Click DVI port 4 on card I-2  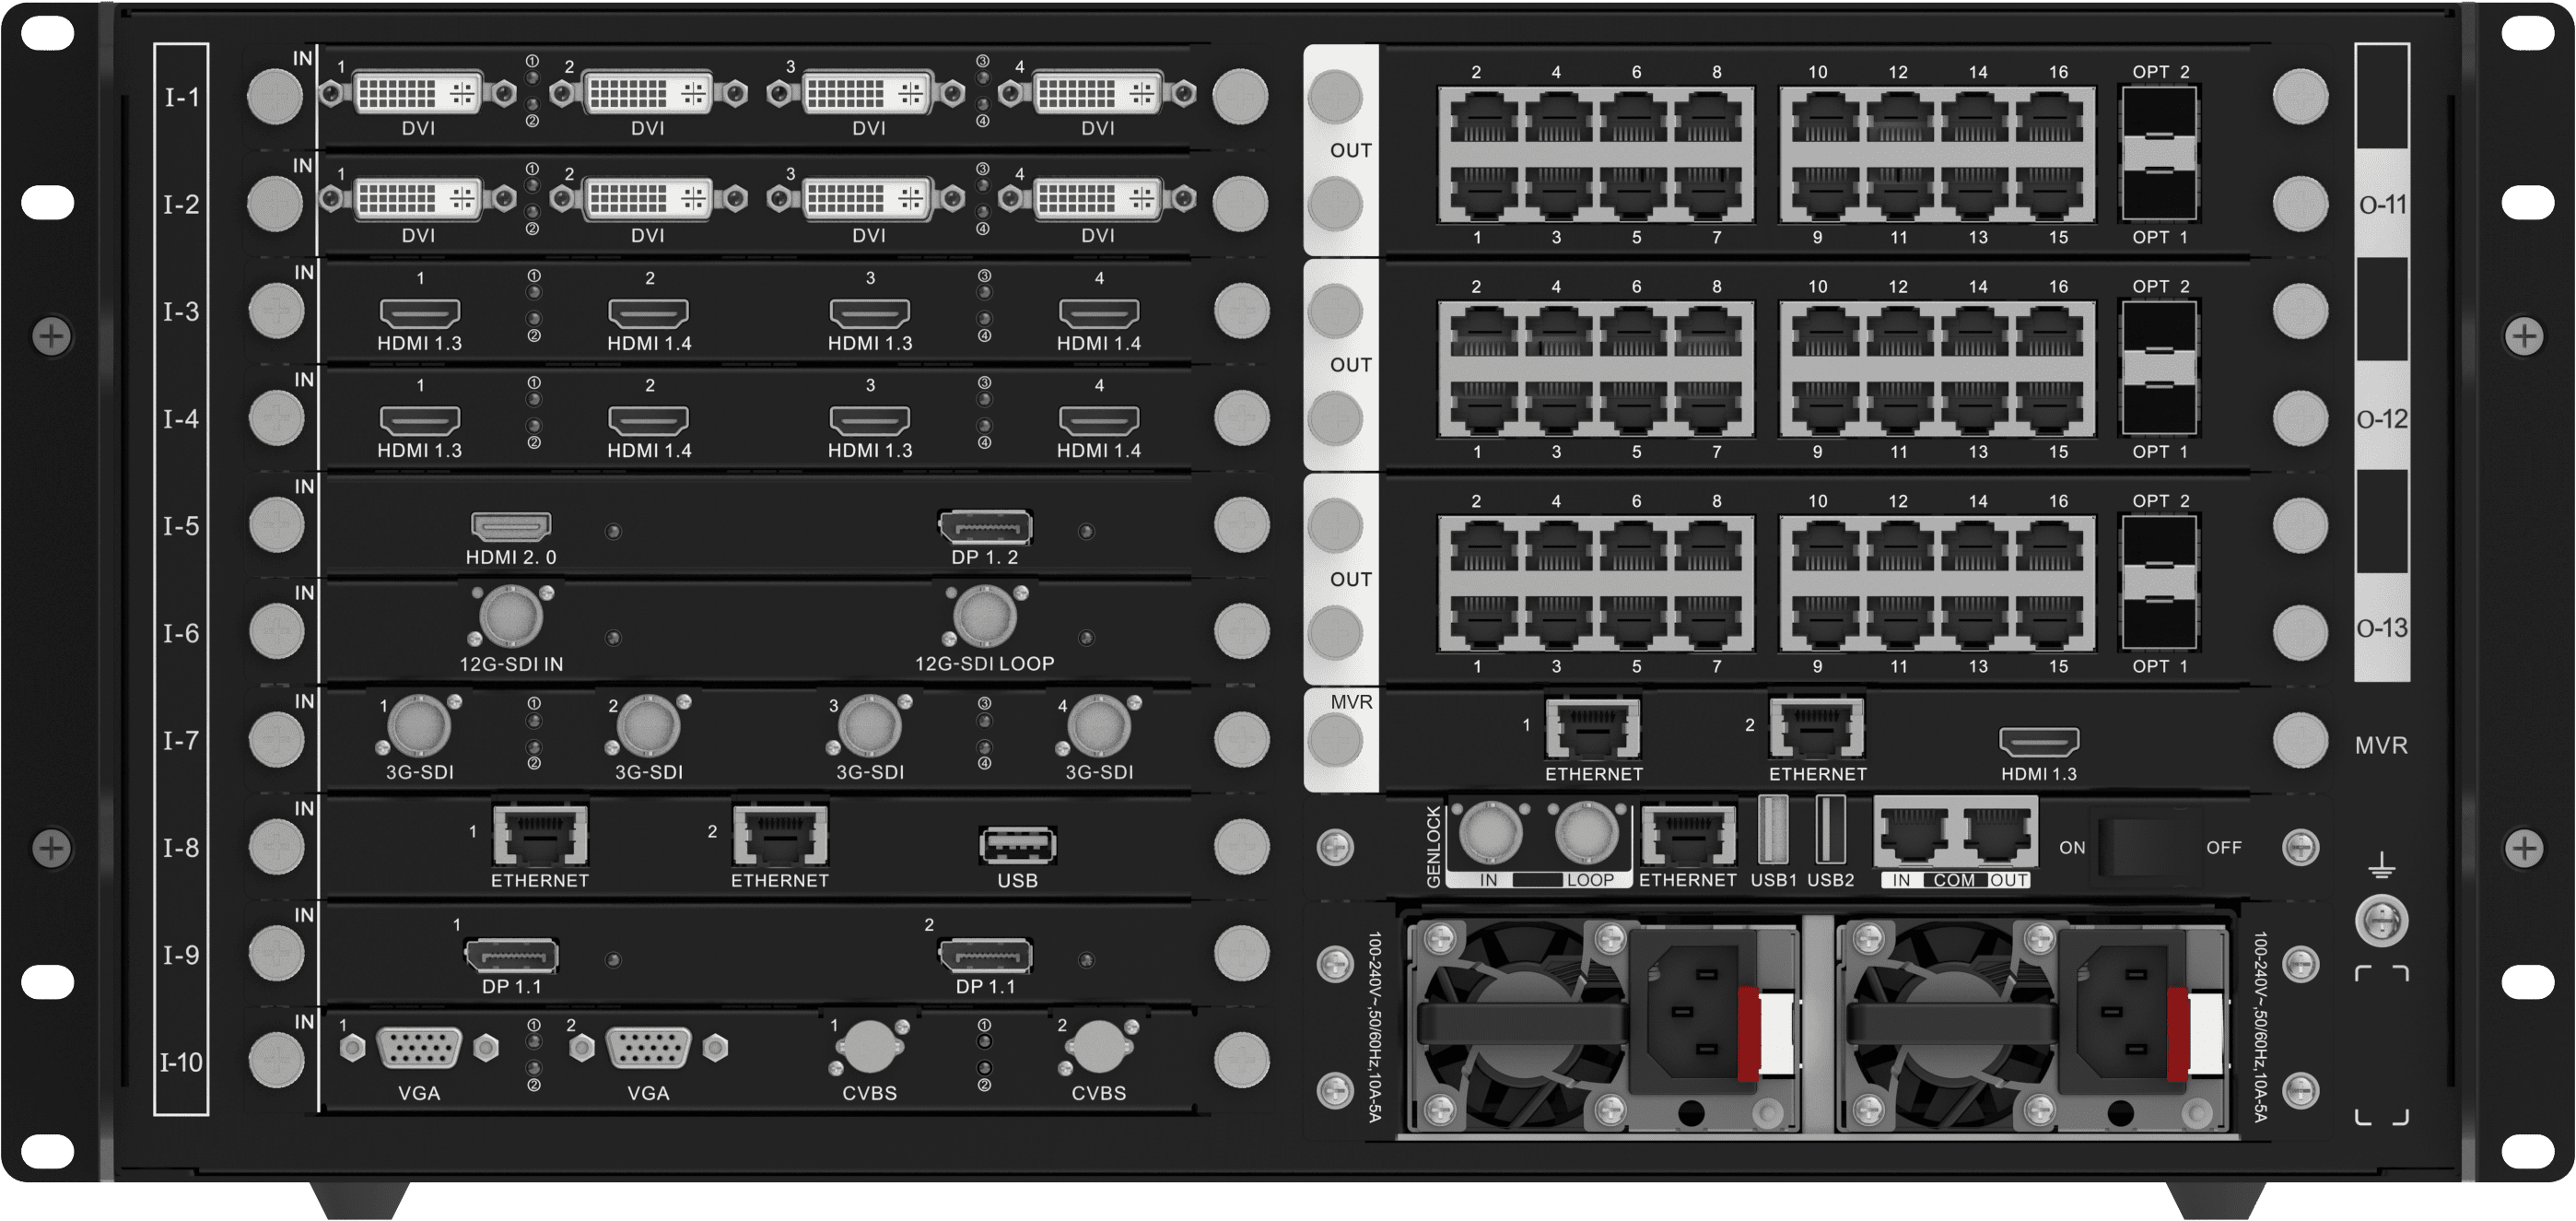[1098, 201]
